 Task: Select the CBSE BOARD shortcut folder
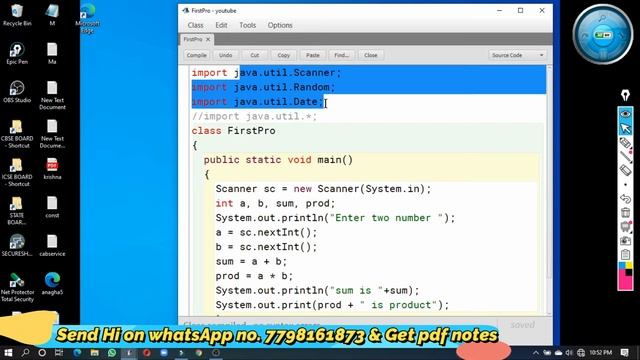coord(17,134)
